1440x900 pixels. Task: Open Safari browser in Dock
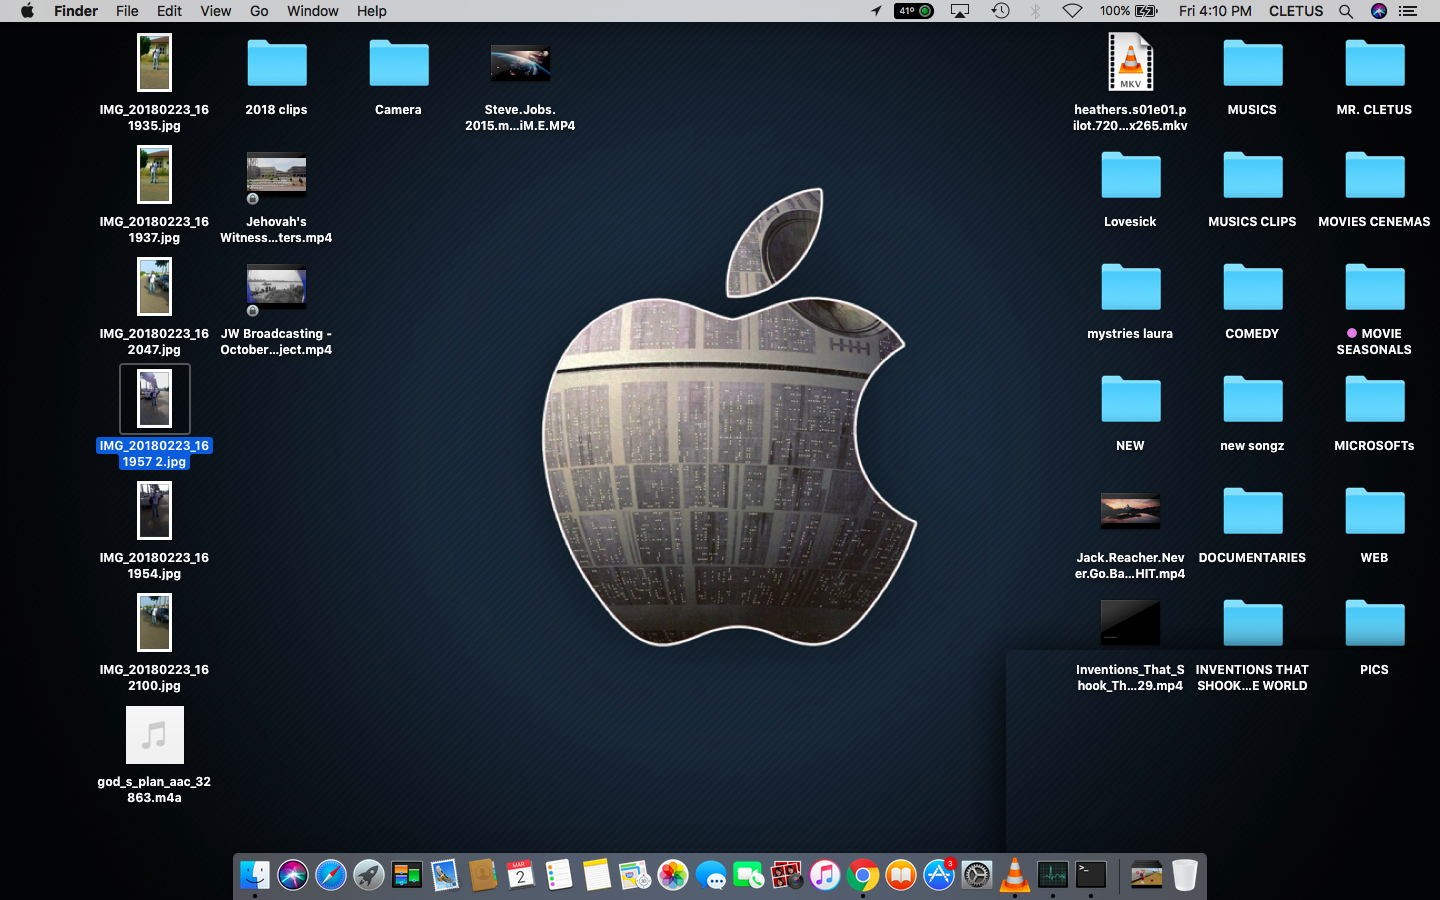point(331,876)
